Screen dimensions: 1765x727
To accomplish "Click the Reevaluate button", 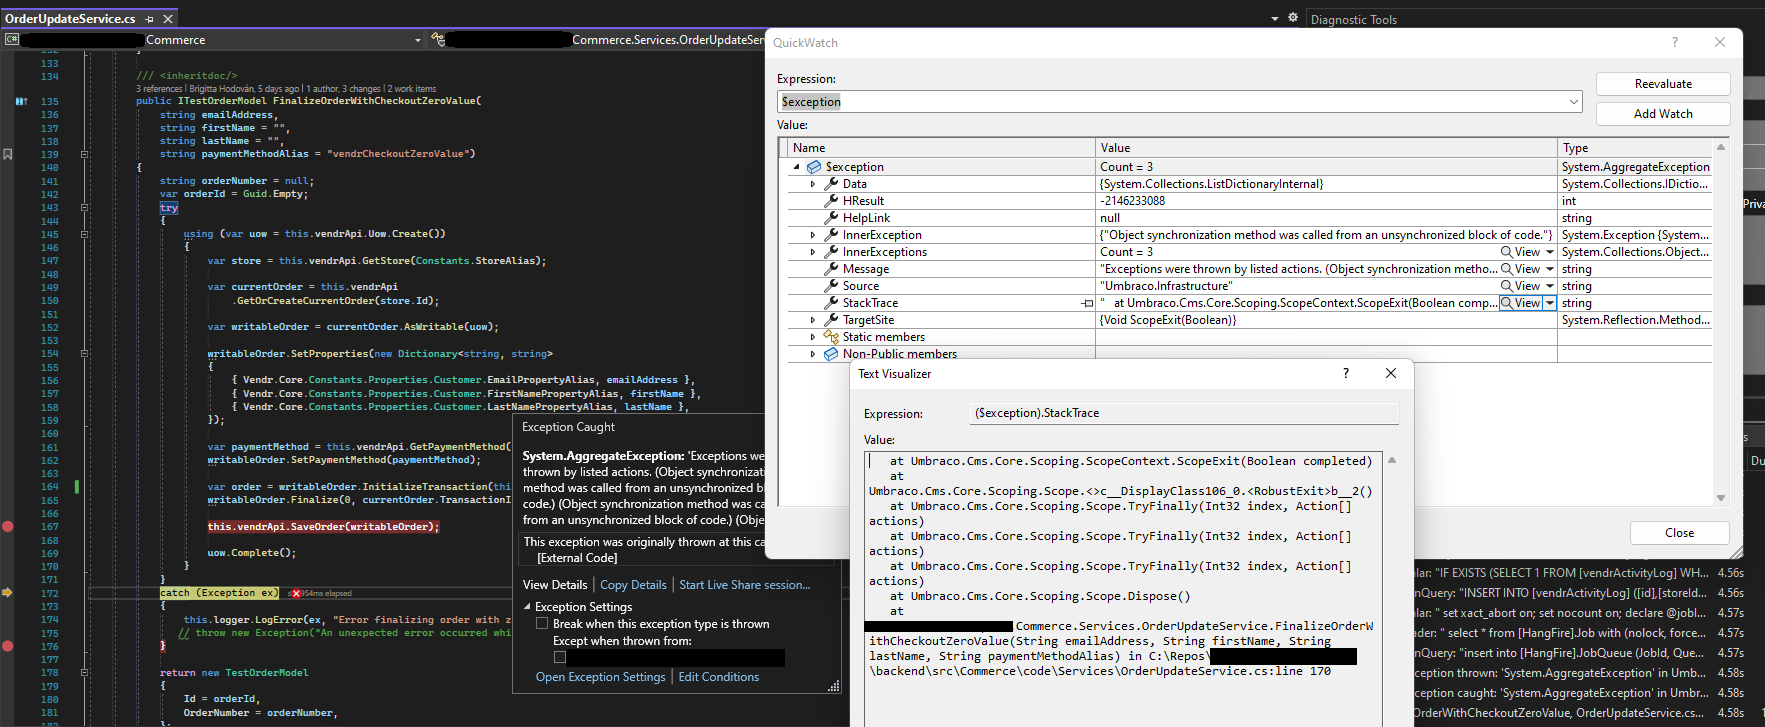I will pos(1663,84).
